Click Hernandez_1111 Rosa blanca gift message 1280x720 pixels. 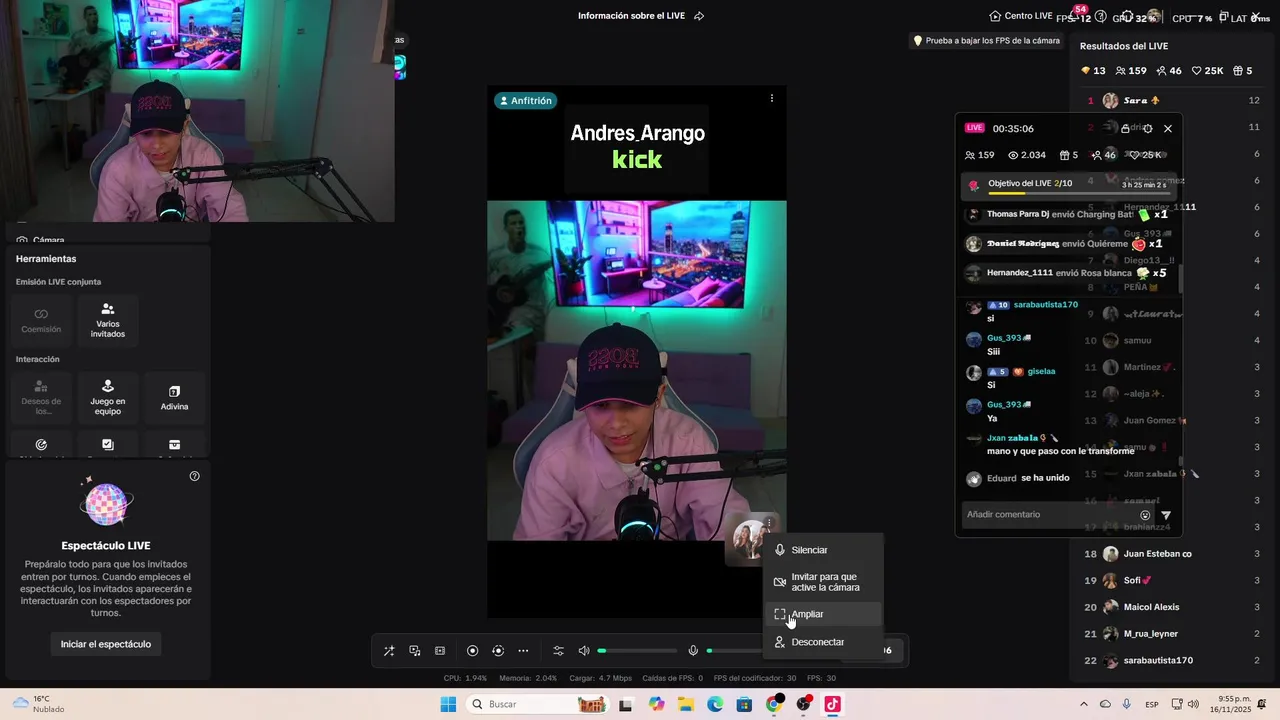[1068, 273]
